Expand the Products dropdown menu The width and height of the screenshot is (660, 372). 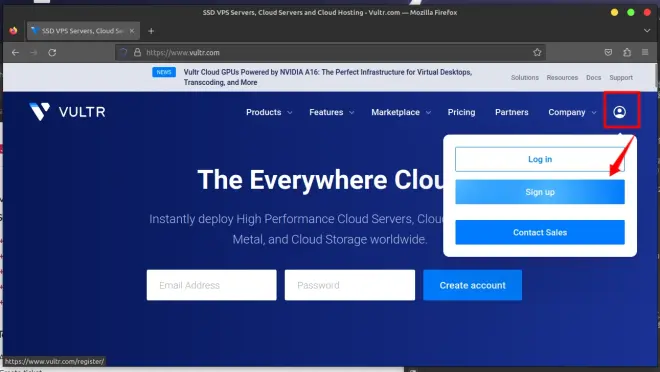(269, 112)
